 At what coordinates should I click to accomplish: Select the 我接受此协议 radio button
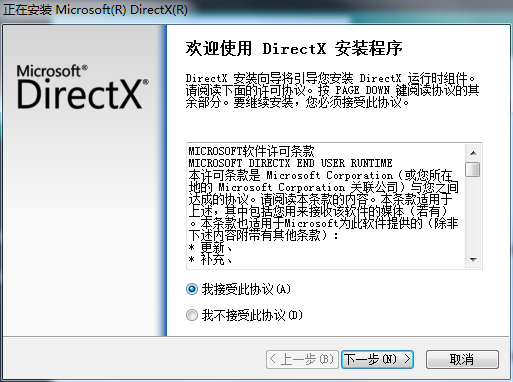pyautogui.click(x=192, y=289)
